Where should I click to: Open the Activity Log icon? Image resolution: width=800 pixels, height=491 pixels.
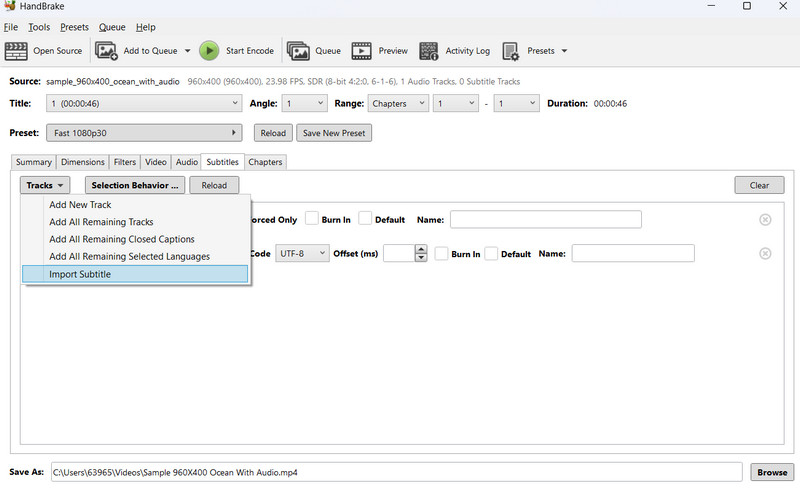pyautogui.click(x=429, y=51)
